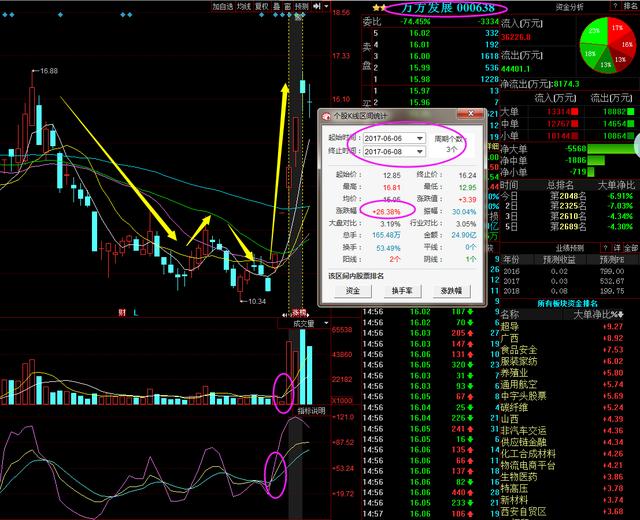Select the 供应链金融 sector row
Image resolution: width=640 pixels, height=520 pixels.
click(562, 442)
